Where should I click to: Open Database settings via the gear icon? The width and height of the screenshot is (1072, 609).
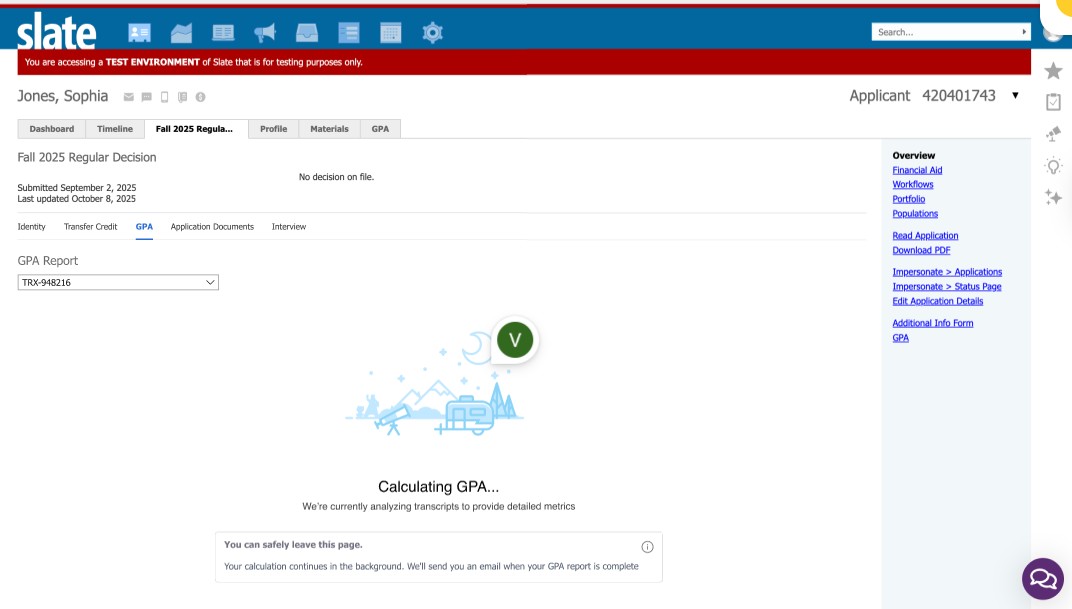432,32
